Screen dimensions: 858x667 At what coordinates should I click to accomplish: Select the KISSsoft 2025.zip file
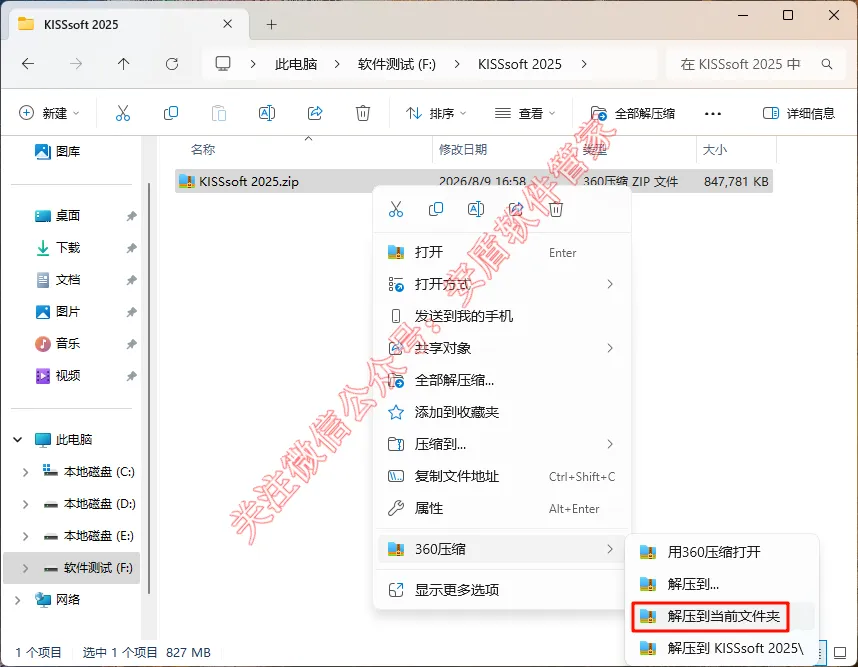(473, 181)
